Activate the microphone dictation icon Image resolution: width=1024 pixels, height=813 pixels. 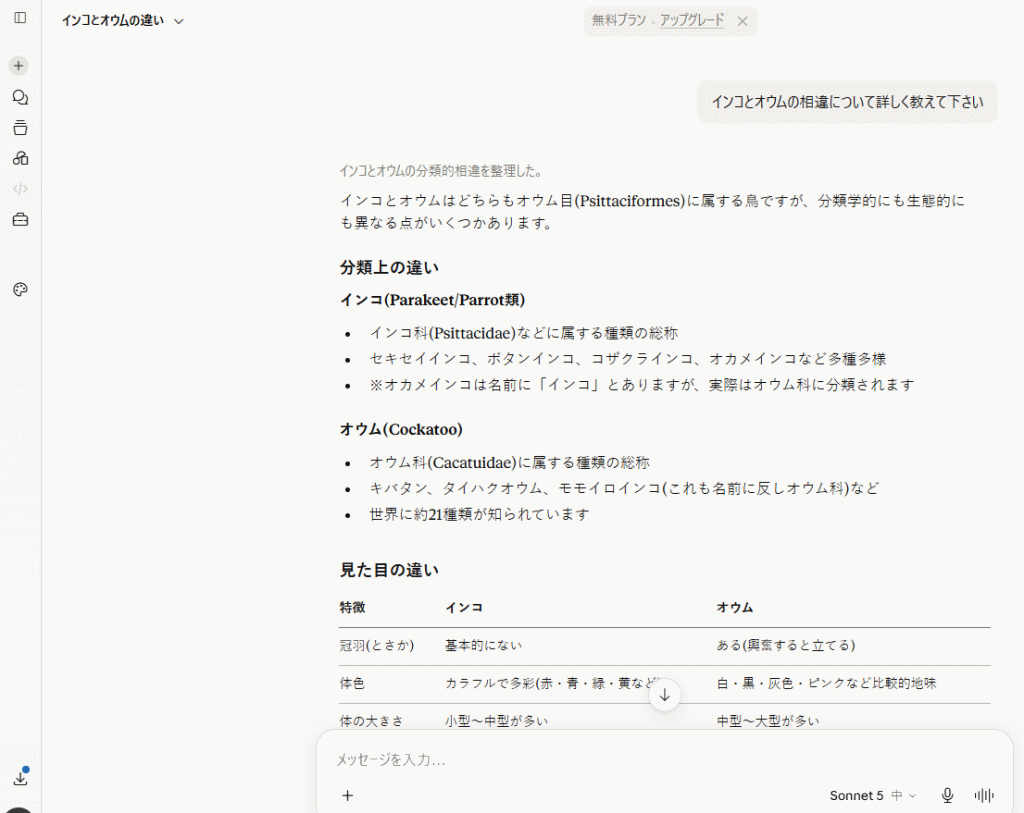[x=947, y=795]
